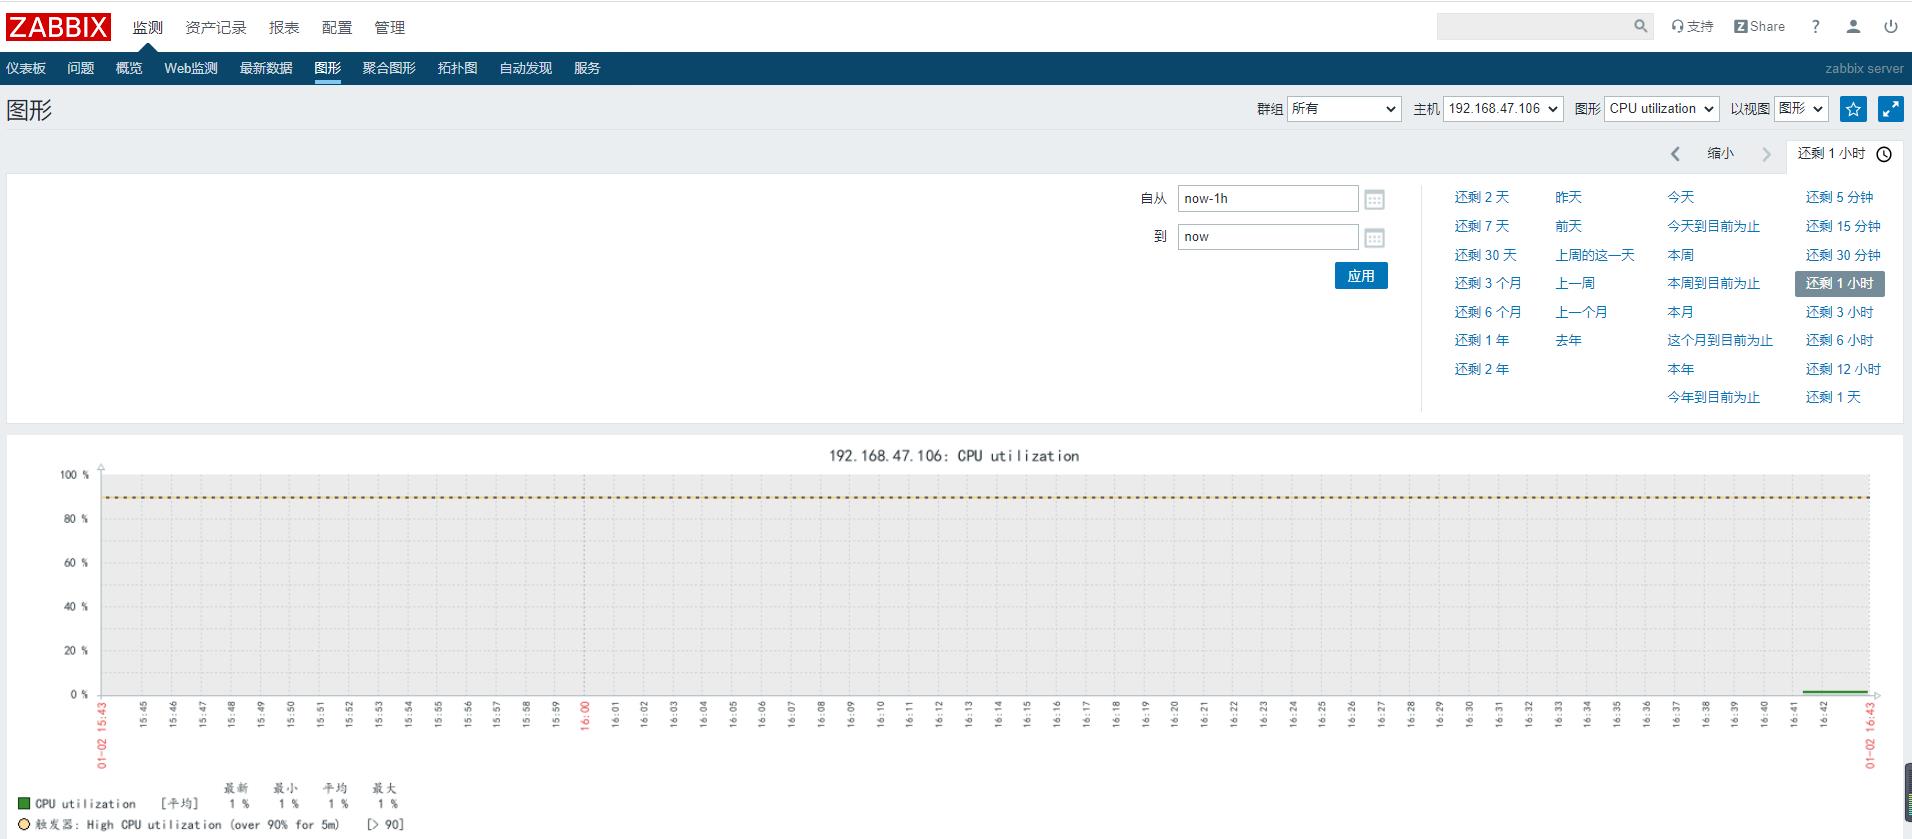Select Yesterday range

click(x=1568, y=197)
